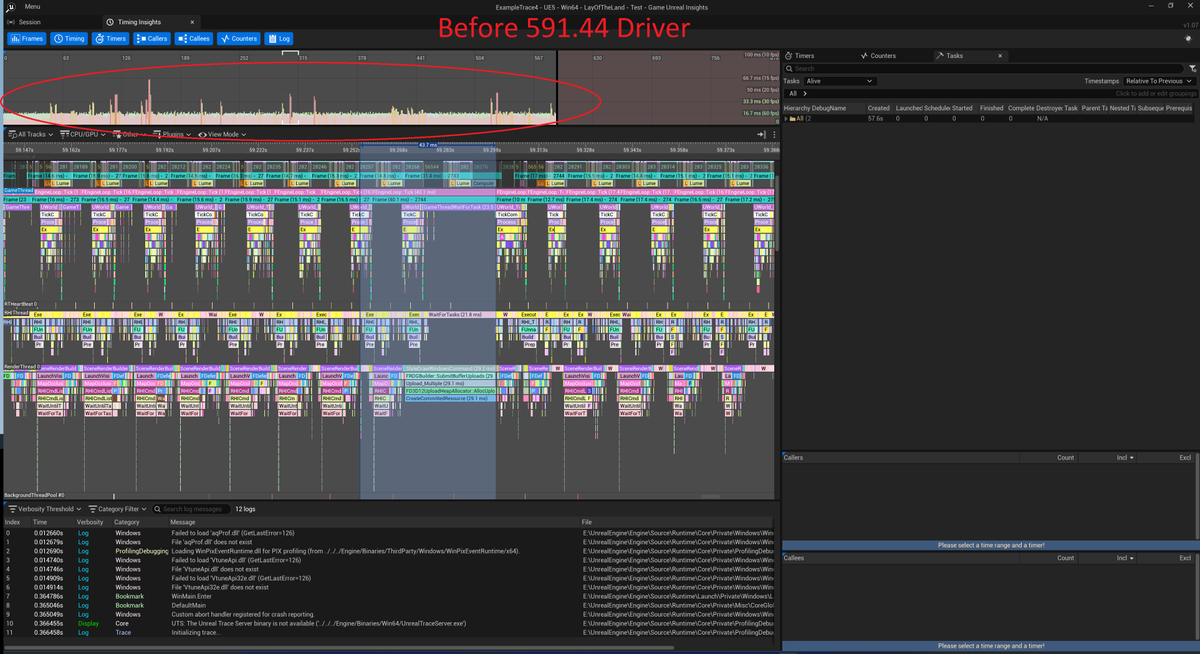Open View Mode dropdown
The image size is (1200, 654).
click(223, 134)
